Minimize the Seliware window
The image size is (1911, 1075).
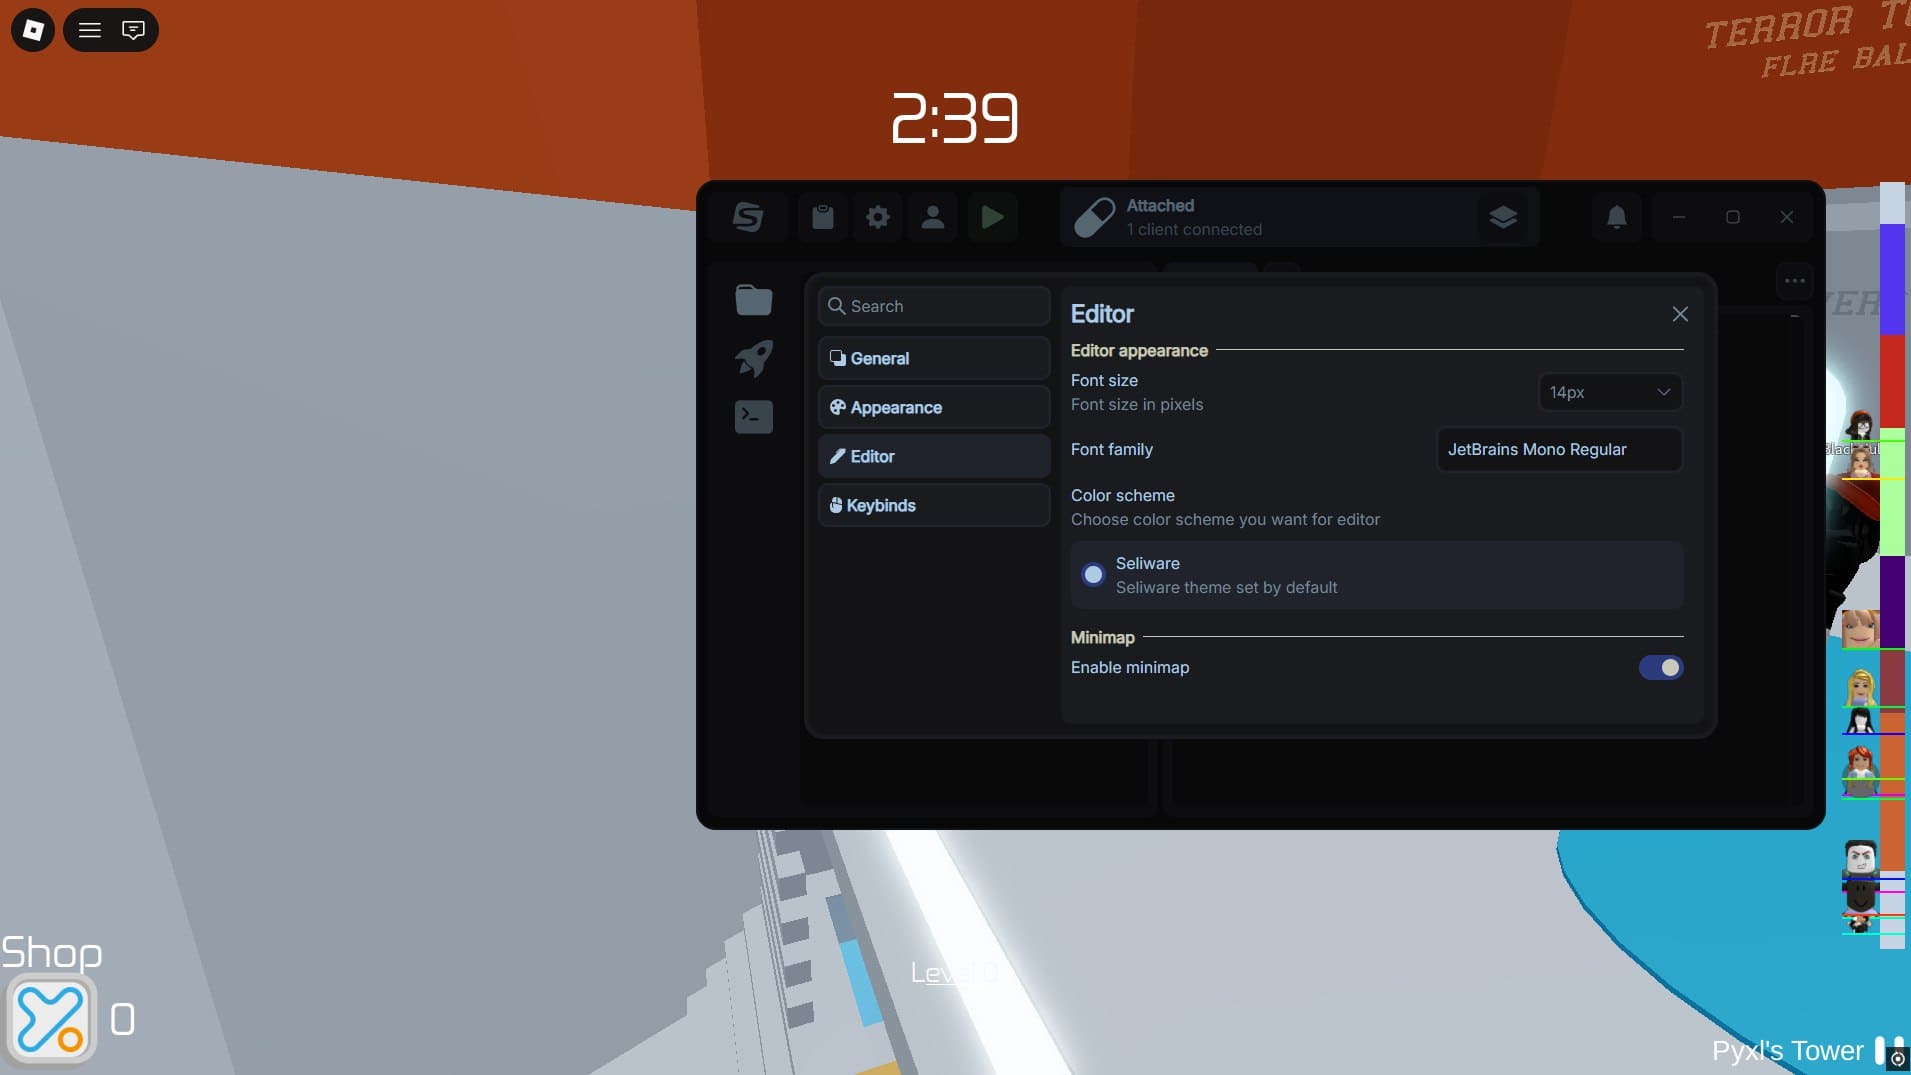(1679, 217)
